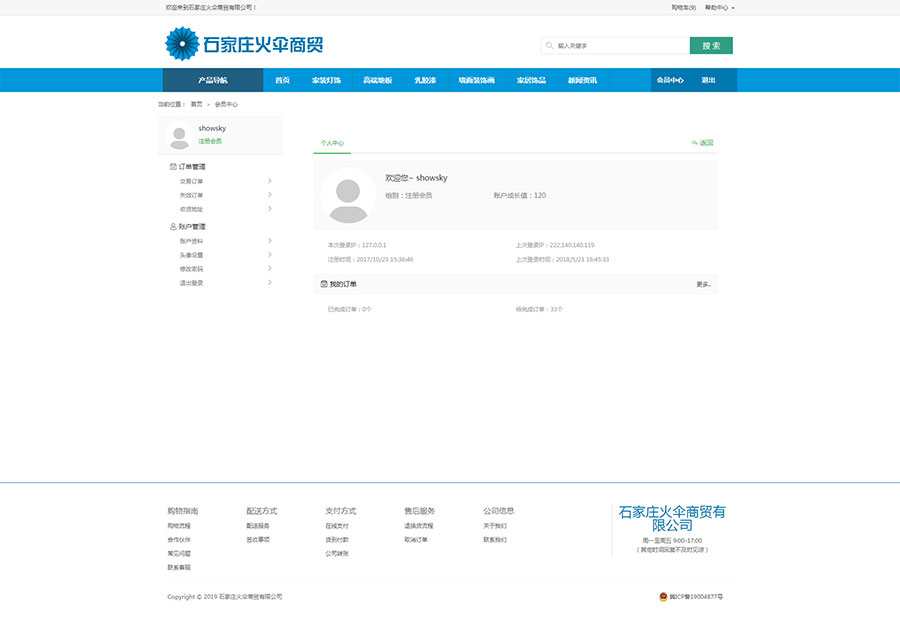
Task: Click the 订单管理 section icon
Action: [173, 167]
